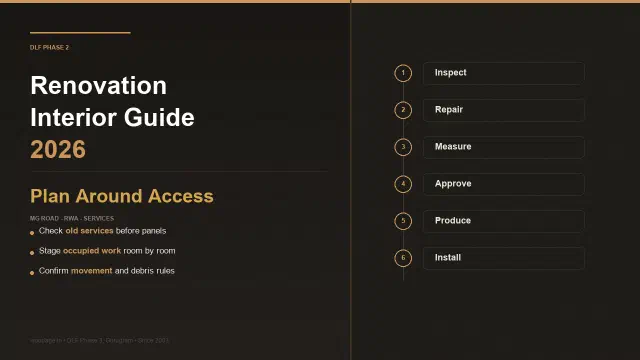Open the Inspect step box
Viewport: 640px width, 360px height.
click(x=504, y=73)
